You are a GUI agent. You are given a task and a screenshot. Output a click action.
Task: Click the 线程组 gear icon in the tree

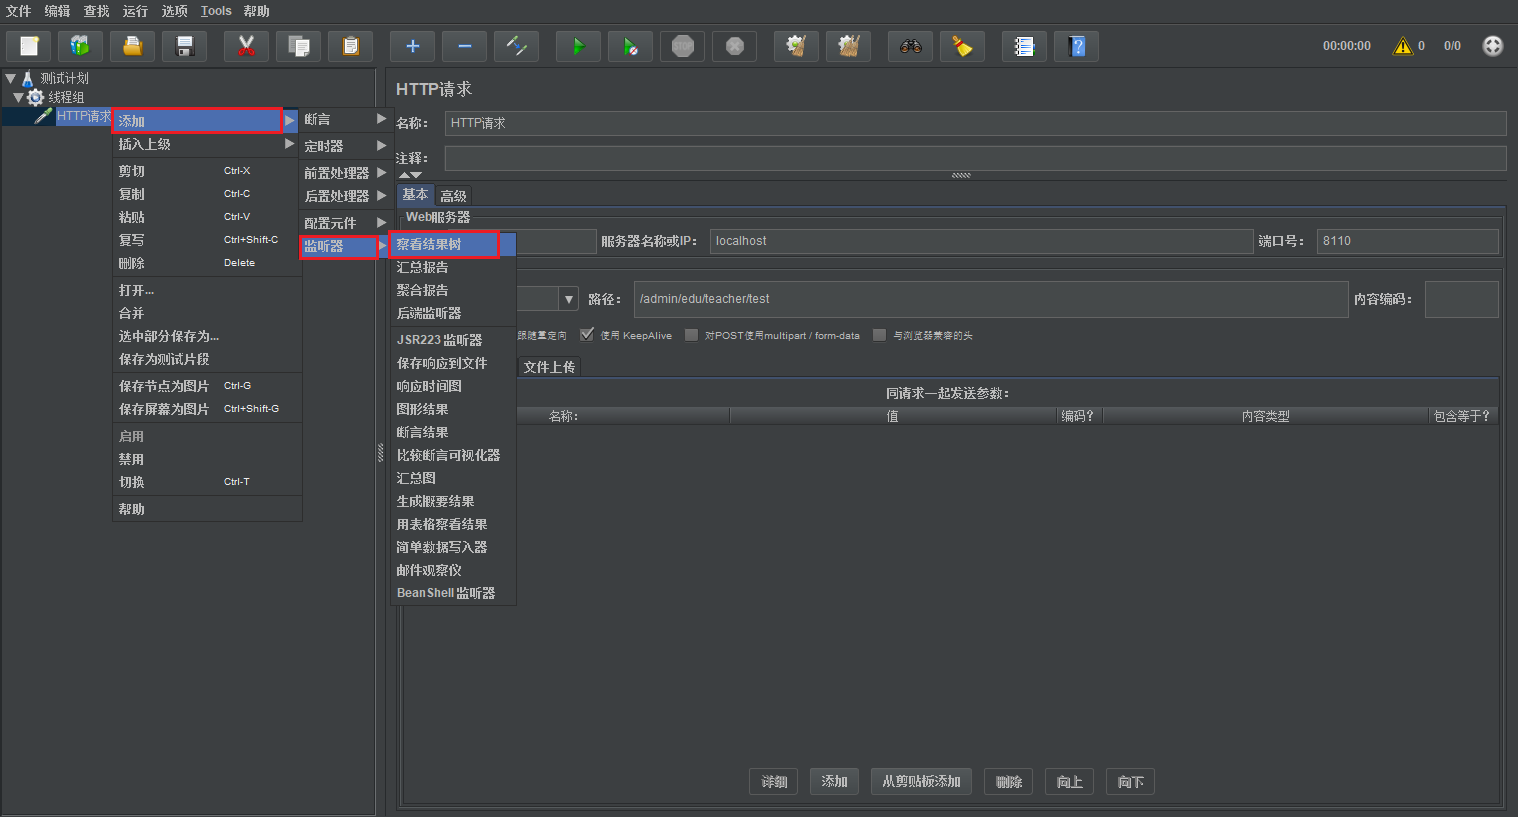point(35,97)
